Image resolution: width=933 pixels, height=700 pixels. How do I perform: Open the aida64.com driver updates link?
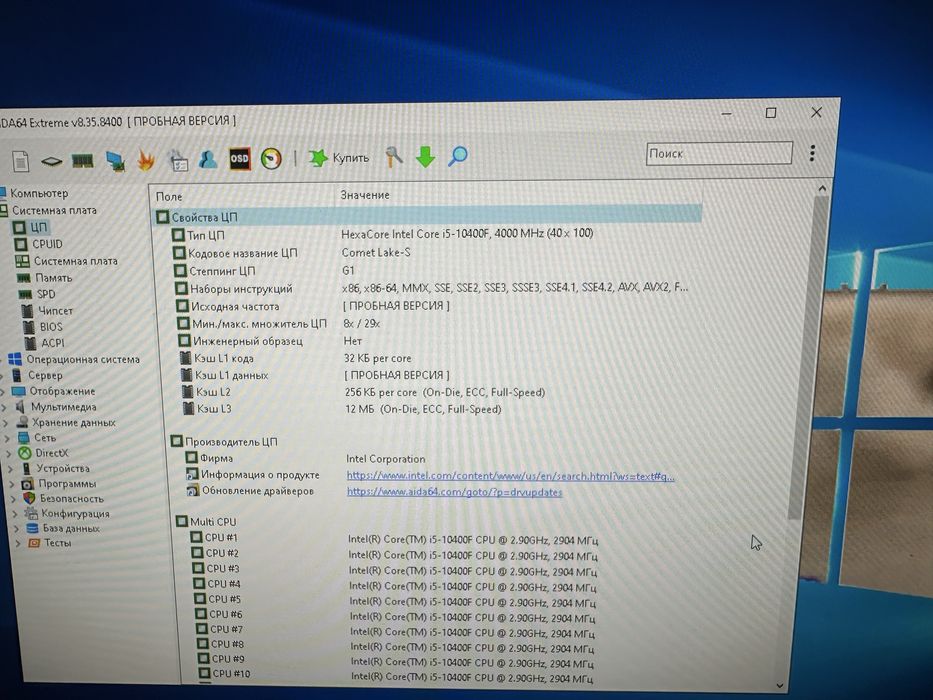click(455, 492)
